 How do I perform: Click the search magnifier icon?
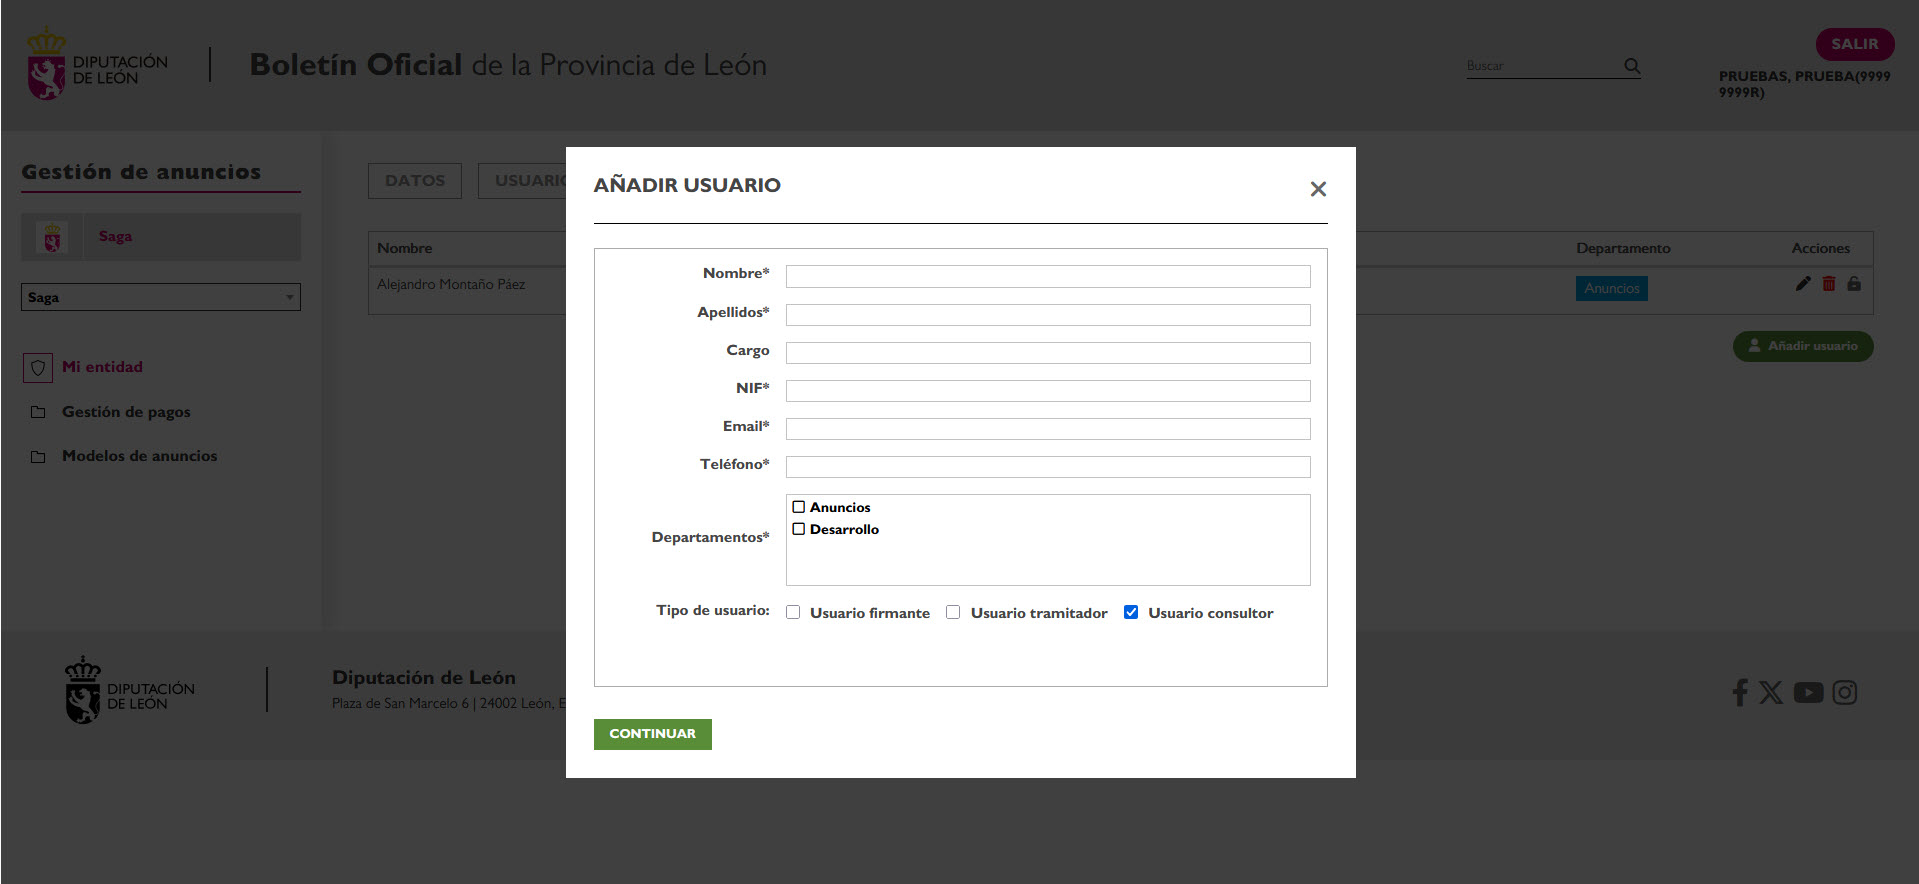pos(1632,66)
